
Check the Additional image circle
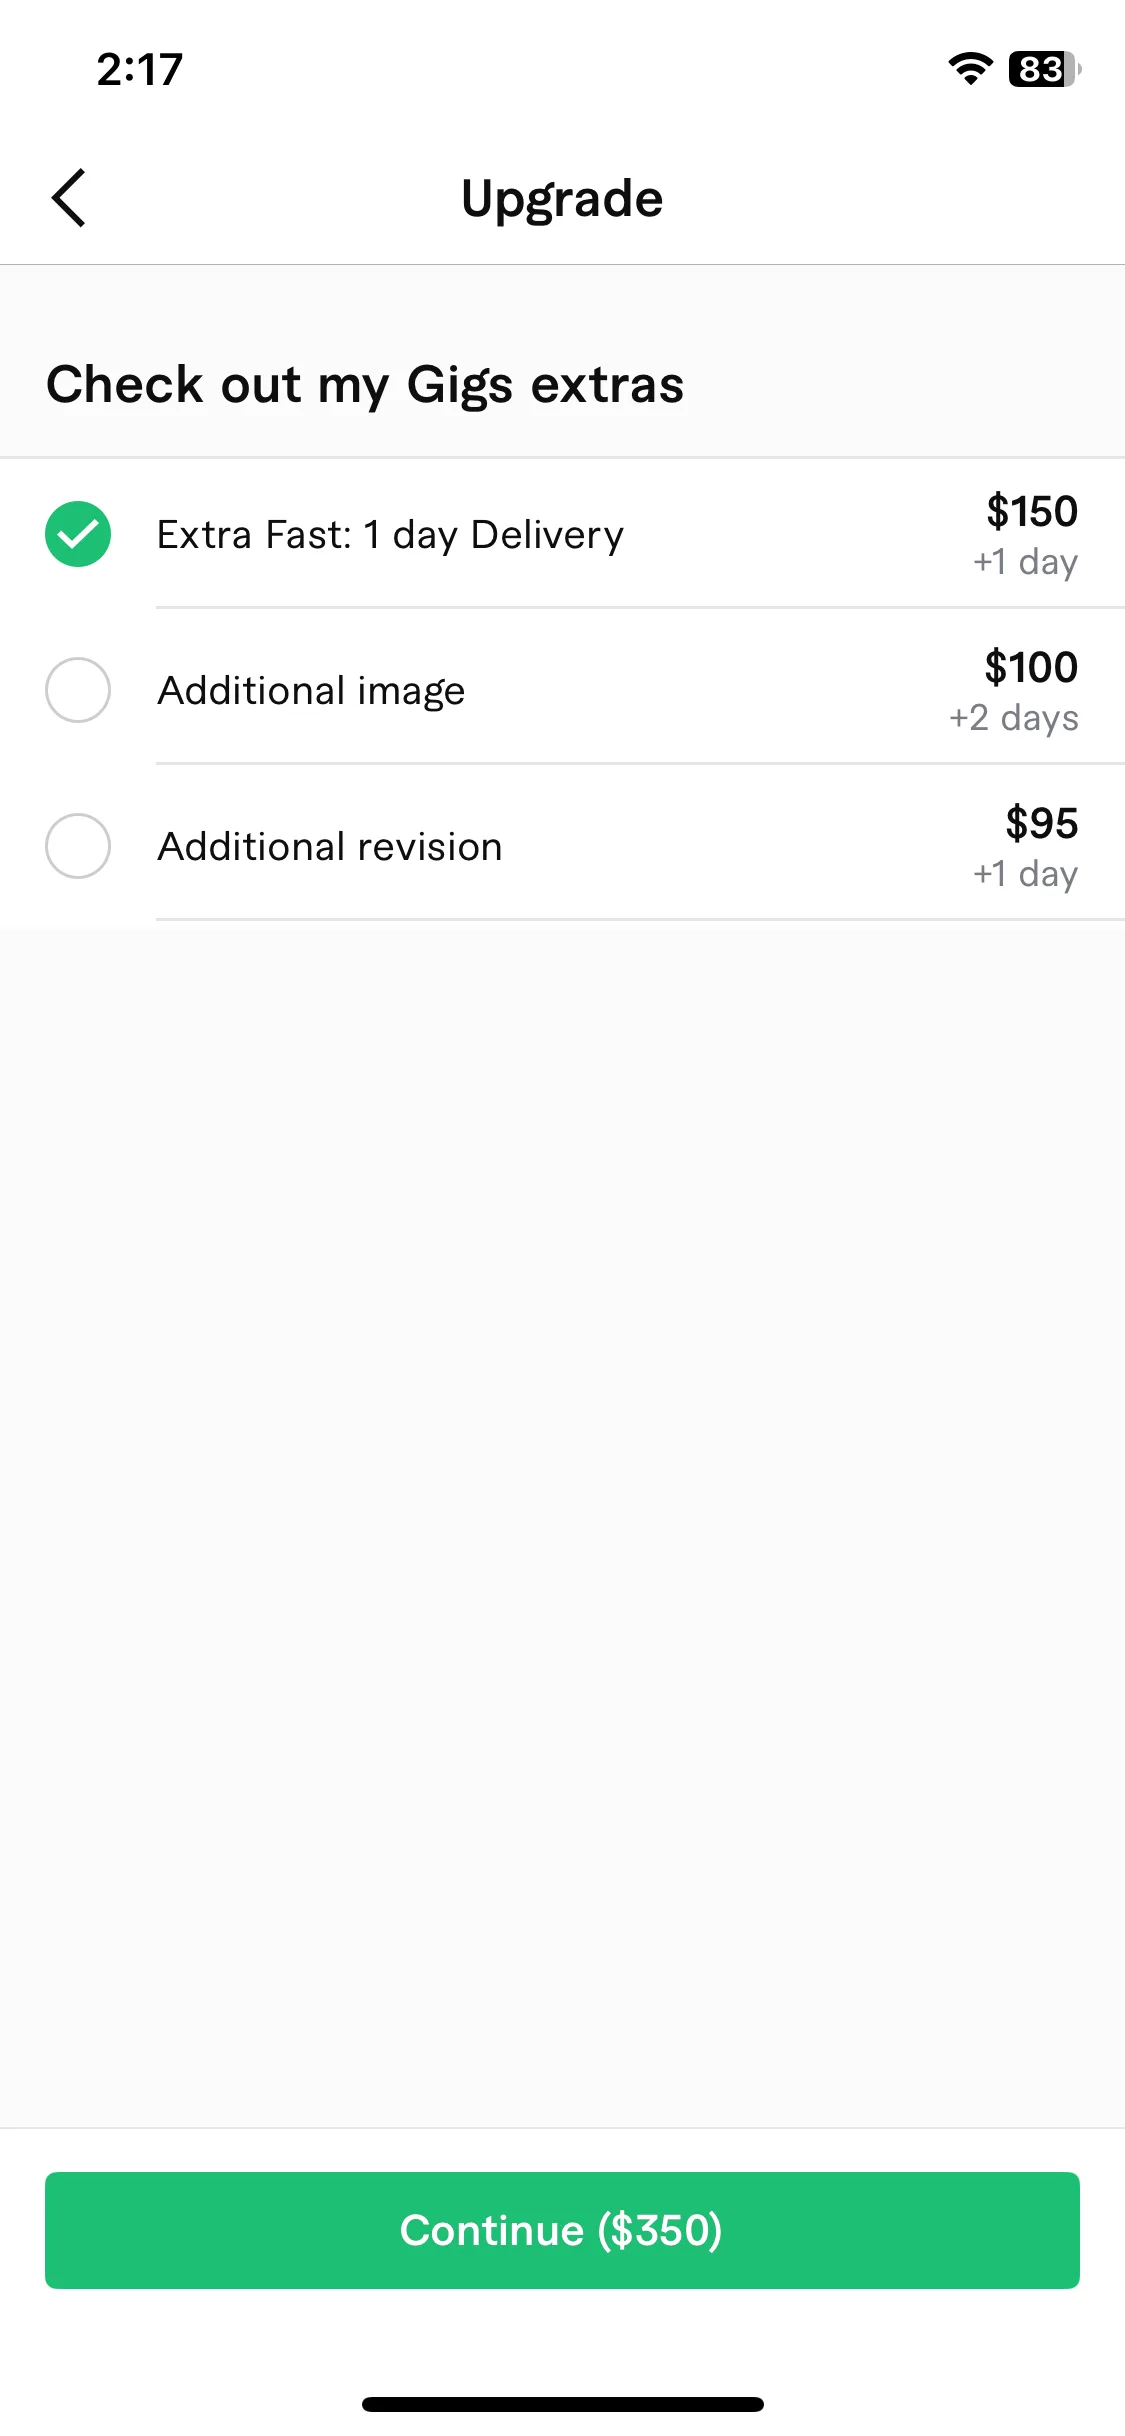tap(78, 690)
